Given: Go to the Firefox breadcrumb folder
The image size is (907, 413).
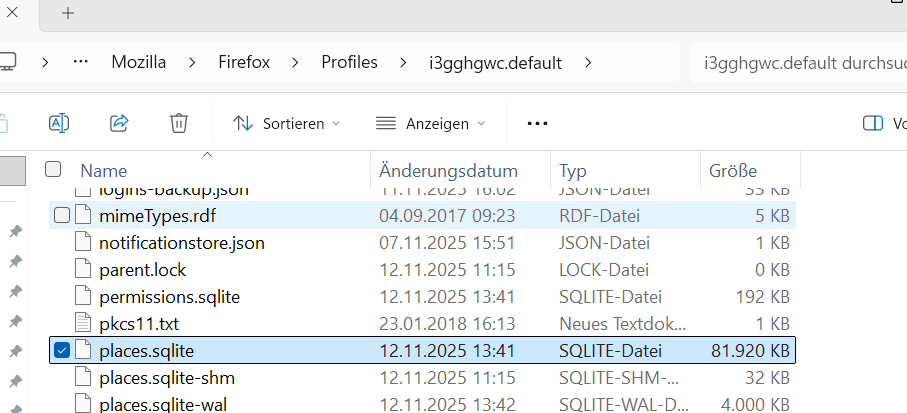Looking at the screenshot, I should [244, 62].
